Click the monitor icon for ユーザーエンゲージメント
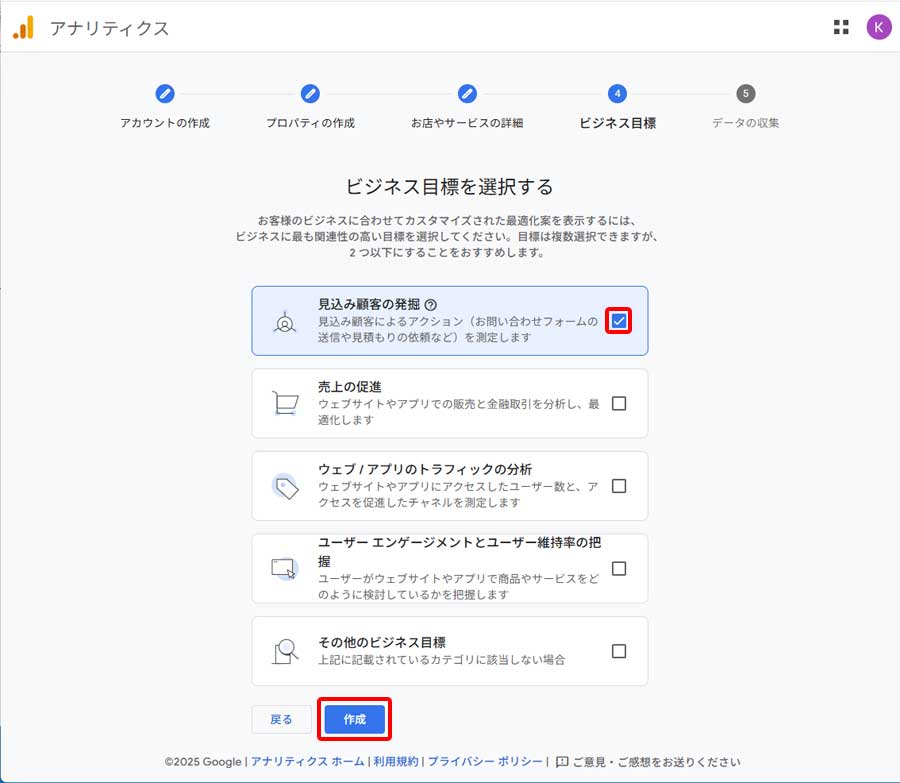The height and width of the screenshot is (783, 900). point(285,568)
